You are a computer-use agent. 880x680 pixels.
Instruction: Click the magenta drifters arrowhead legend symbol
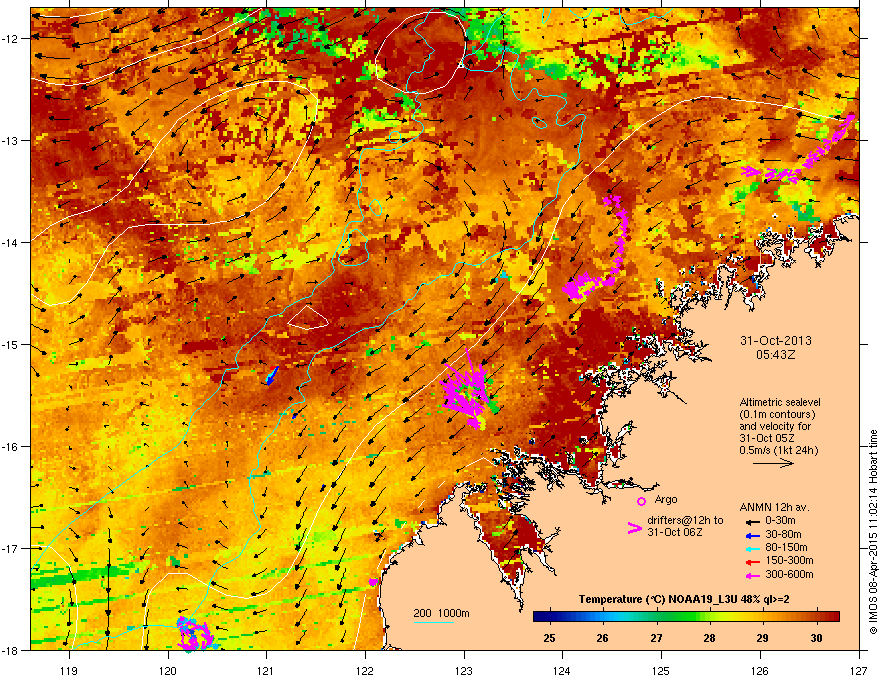pyautogui.click(x=634, y=528)
